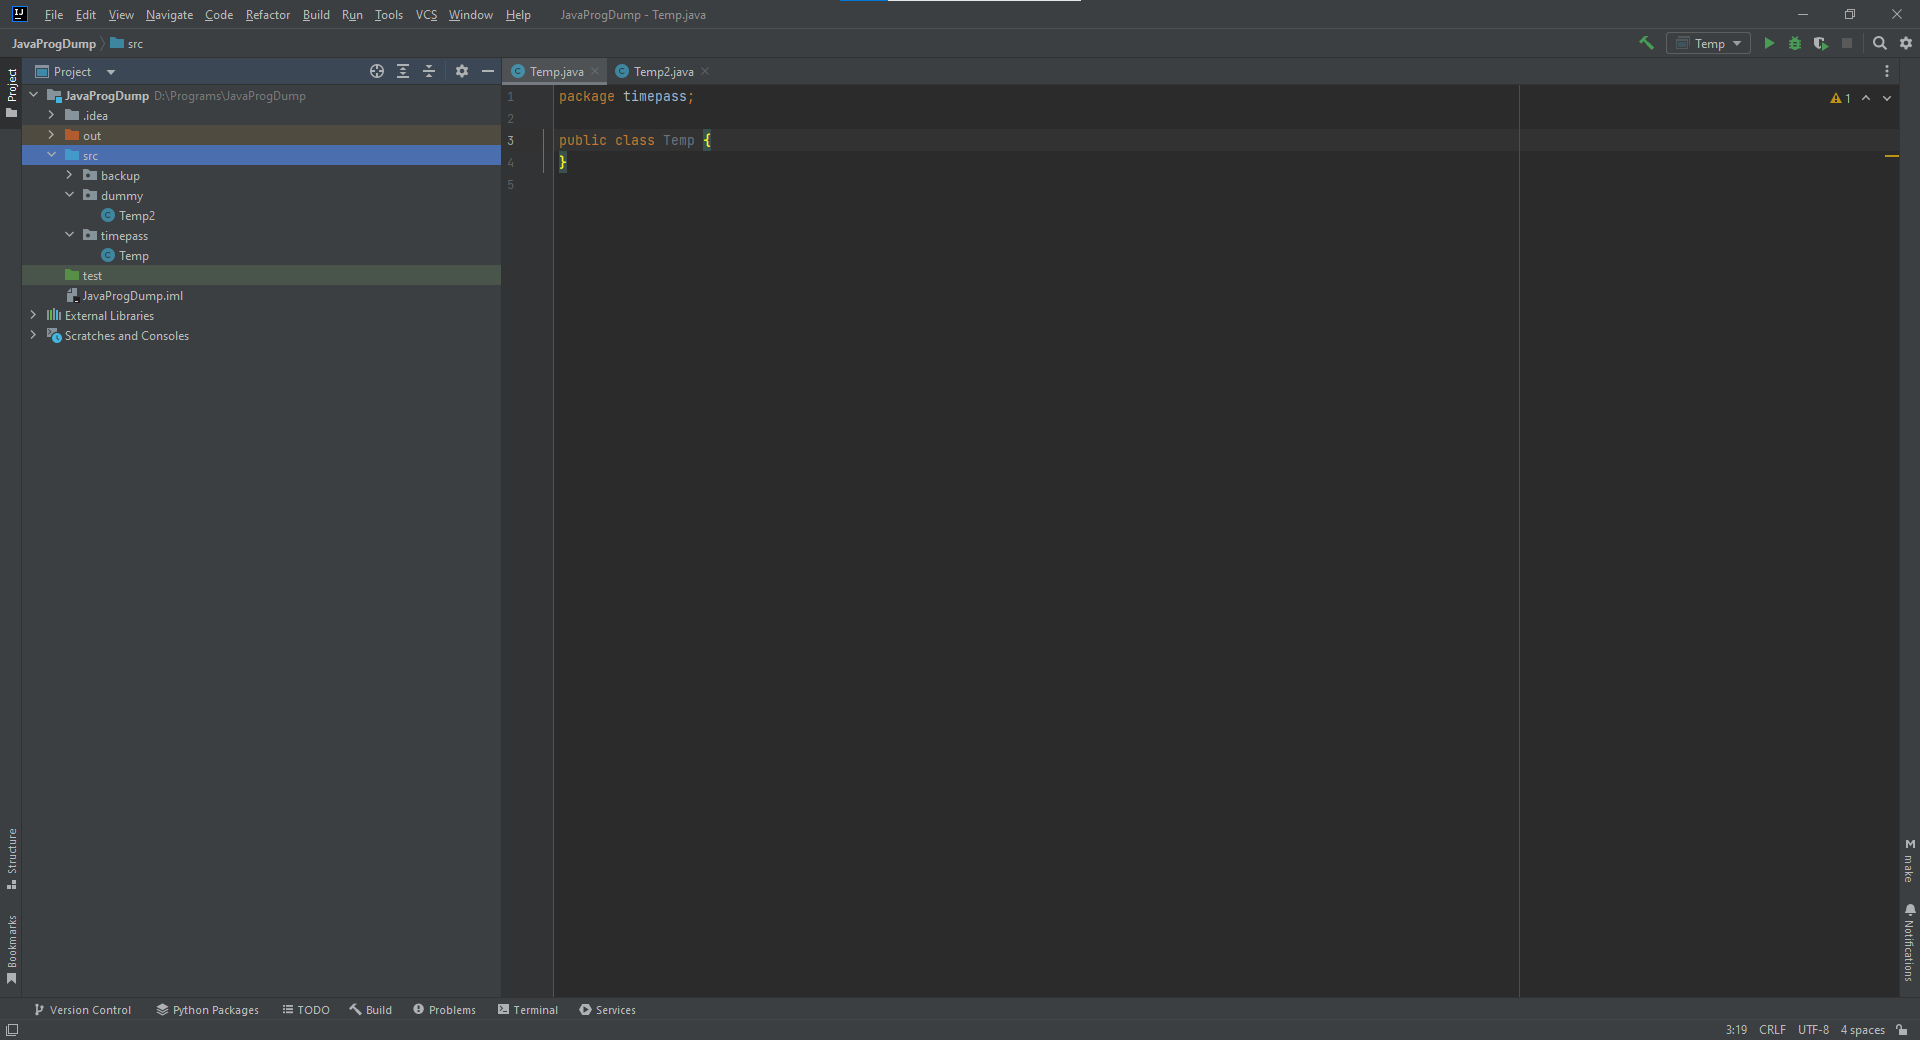Expand External Libraries node

coord(34,315)
